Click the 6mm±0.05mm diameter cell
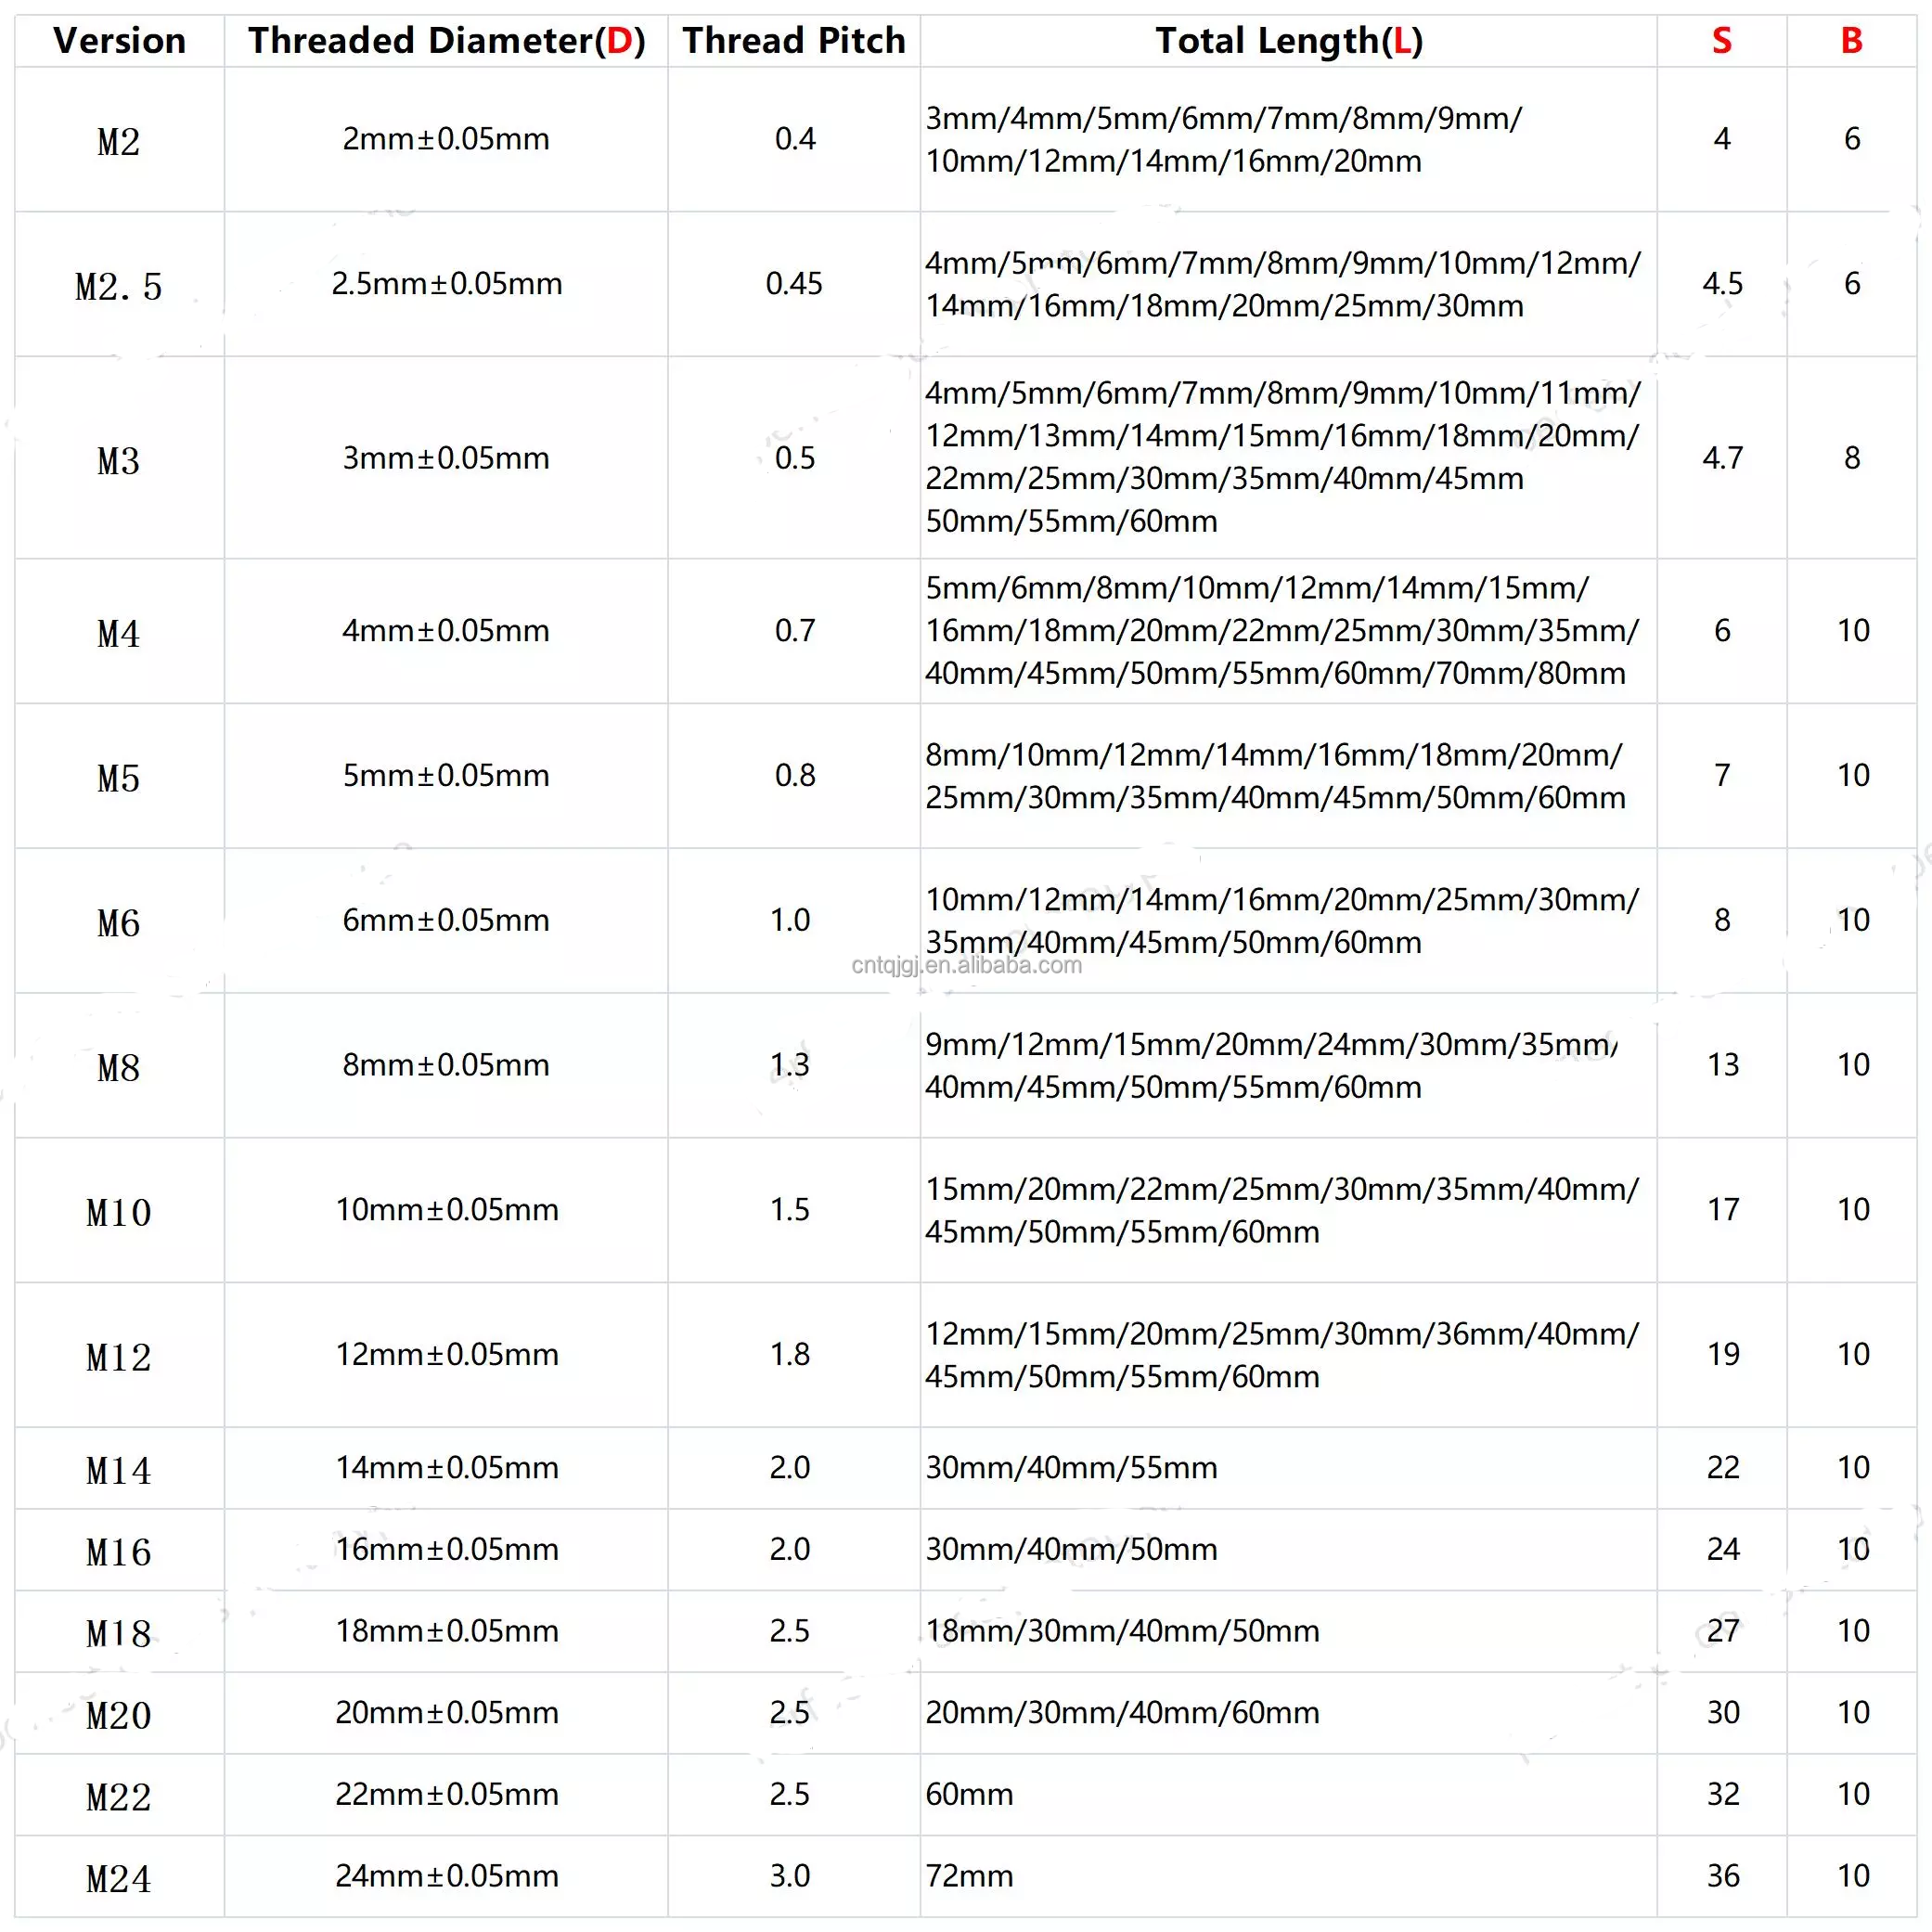Screen dimensions: 1932x1932 click(x=446, y=920)
